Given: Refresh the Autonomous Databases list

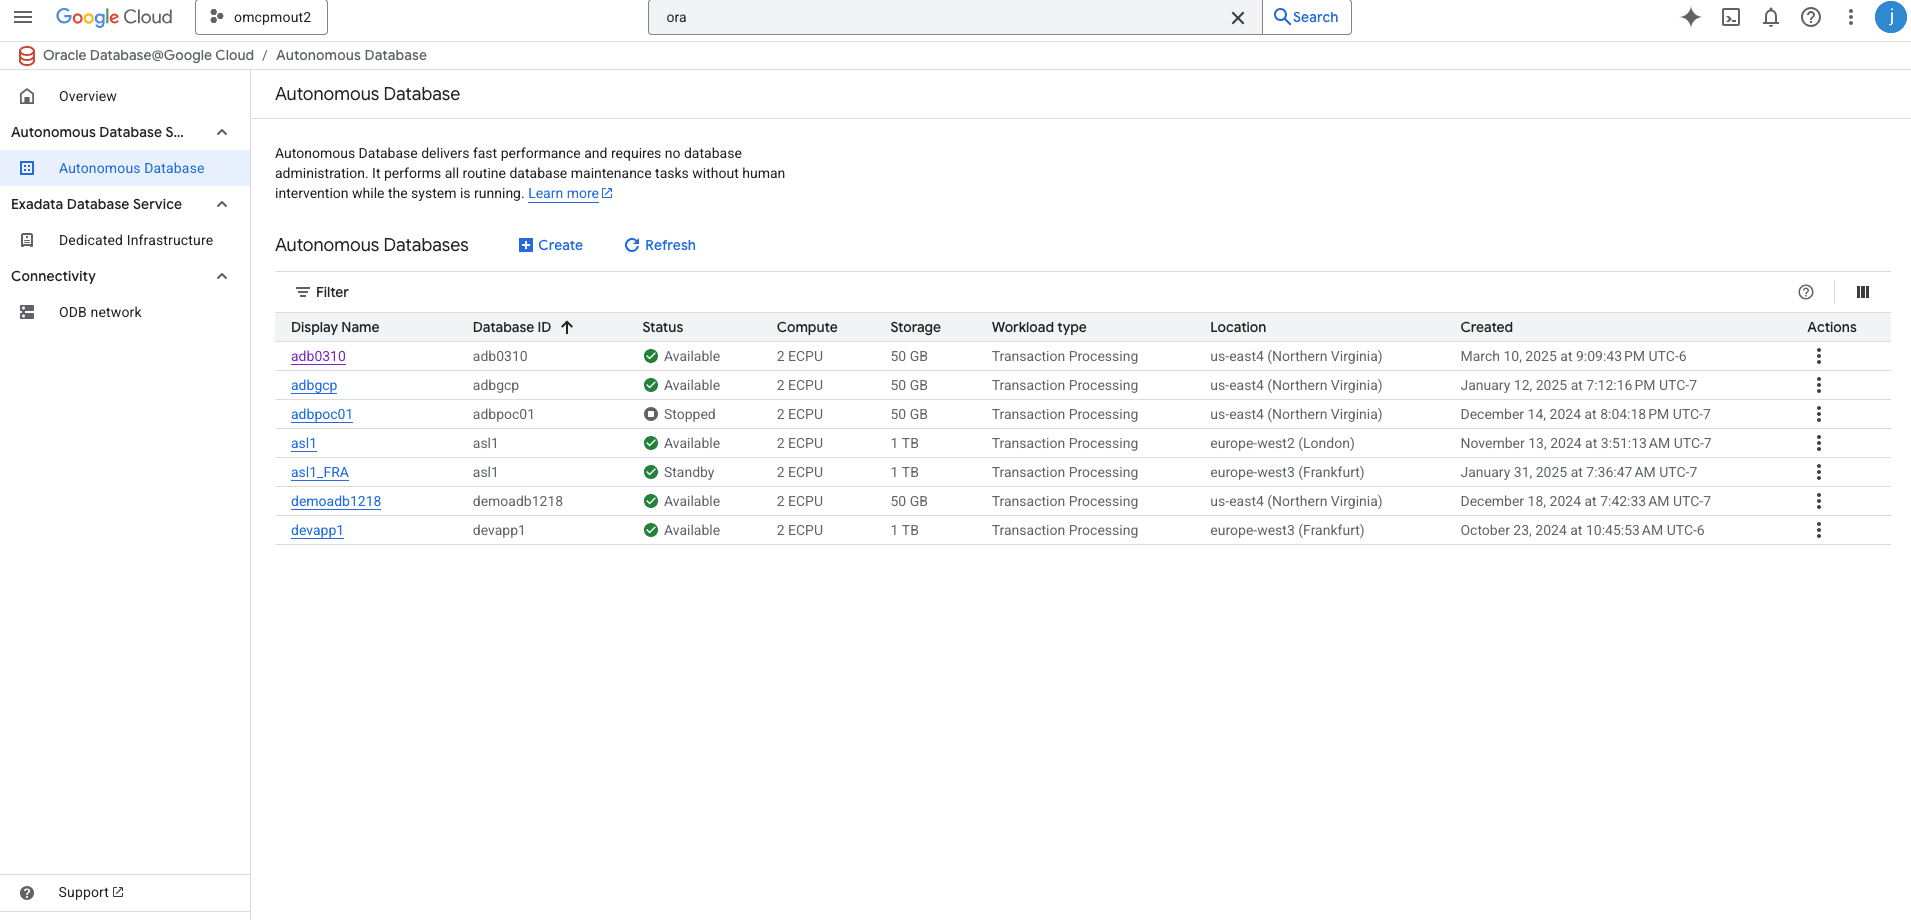Looking at the screenshot, I should (x=660, y=245).
